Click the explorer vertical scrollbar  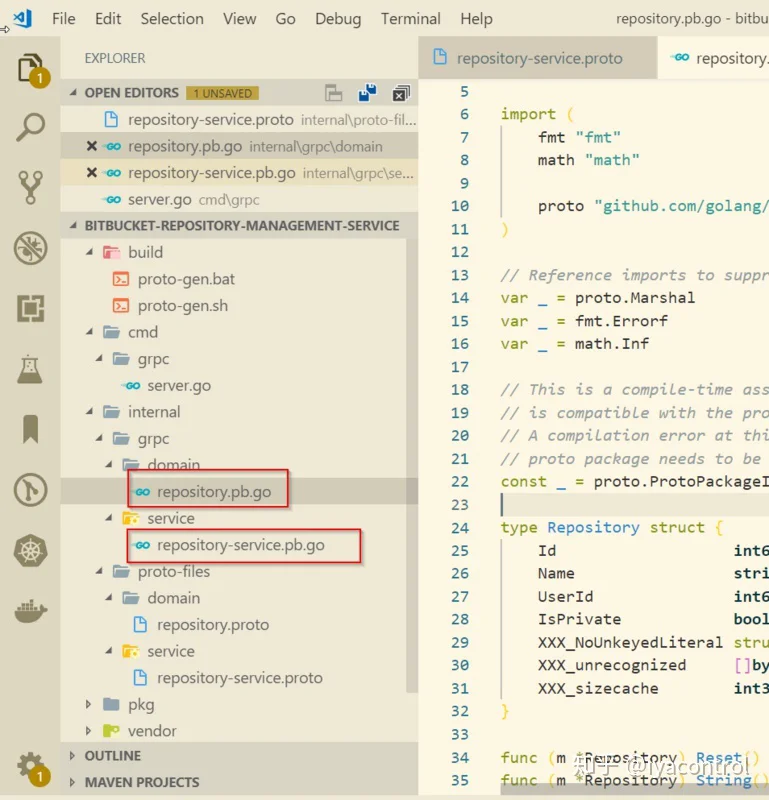pos(412,465)
